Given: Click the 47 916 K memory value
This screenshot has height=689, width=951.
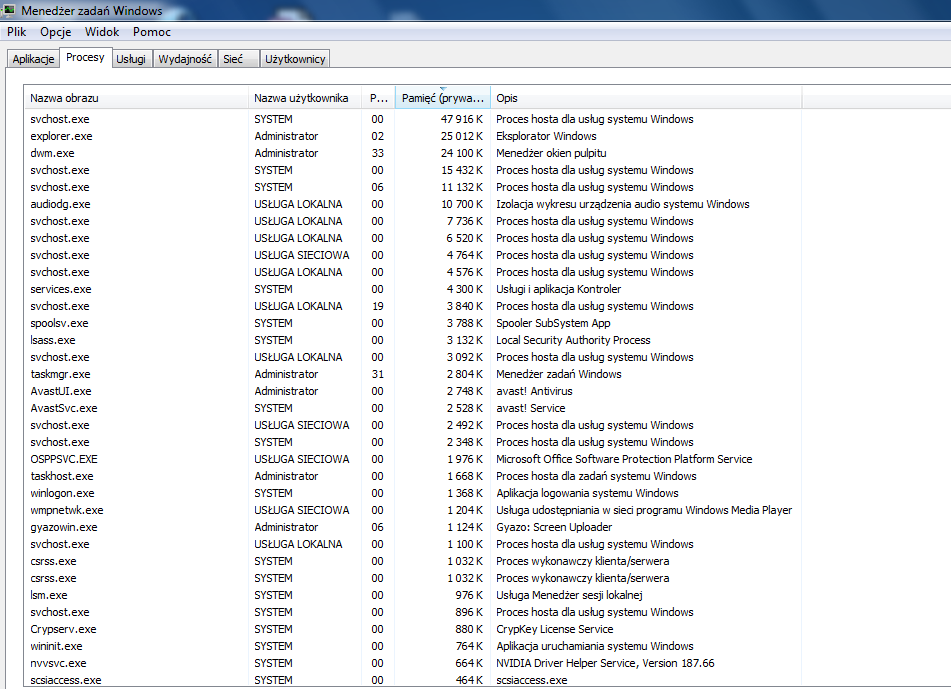Looking at the screenshot, I should click(x=462, y=119).
